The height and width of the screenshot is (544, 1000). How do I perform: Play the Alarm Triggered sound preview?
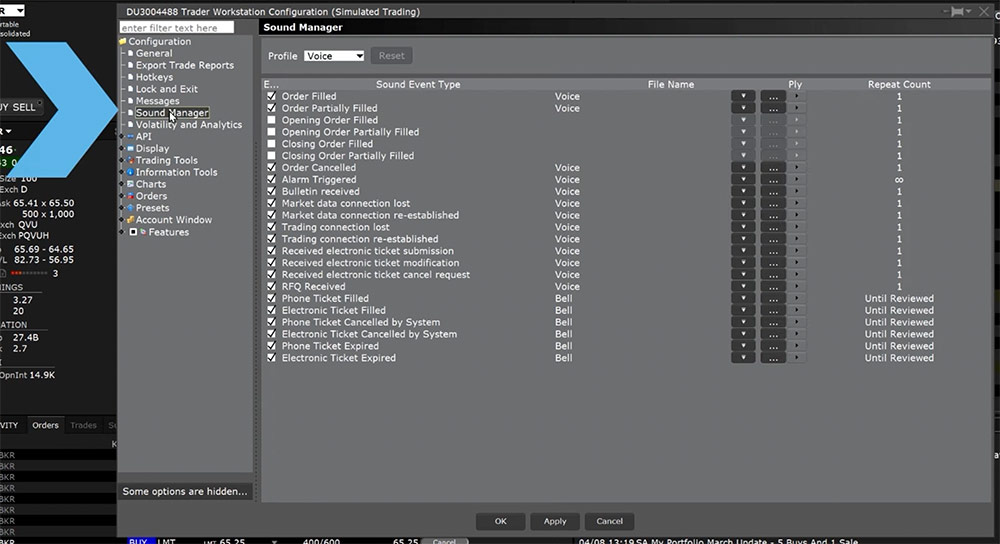(x=797, y=180)
